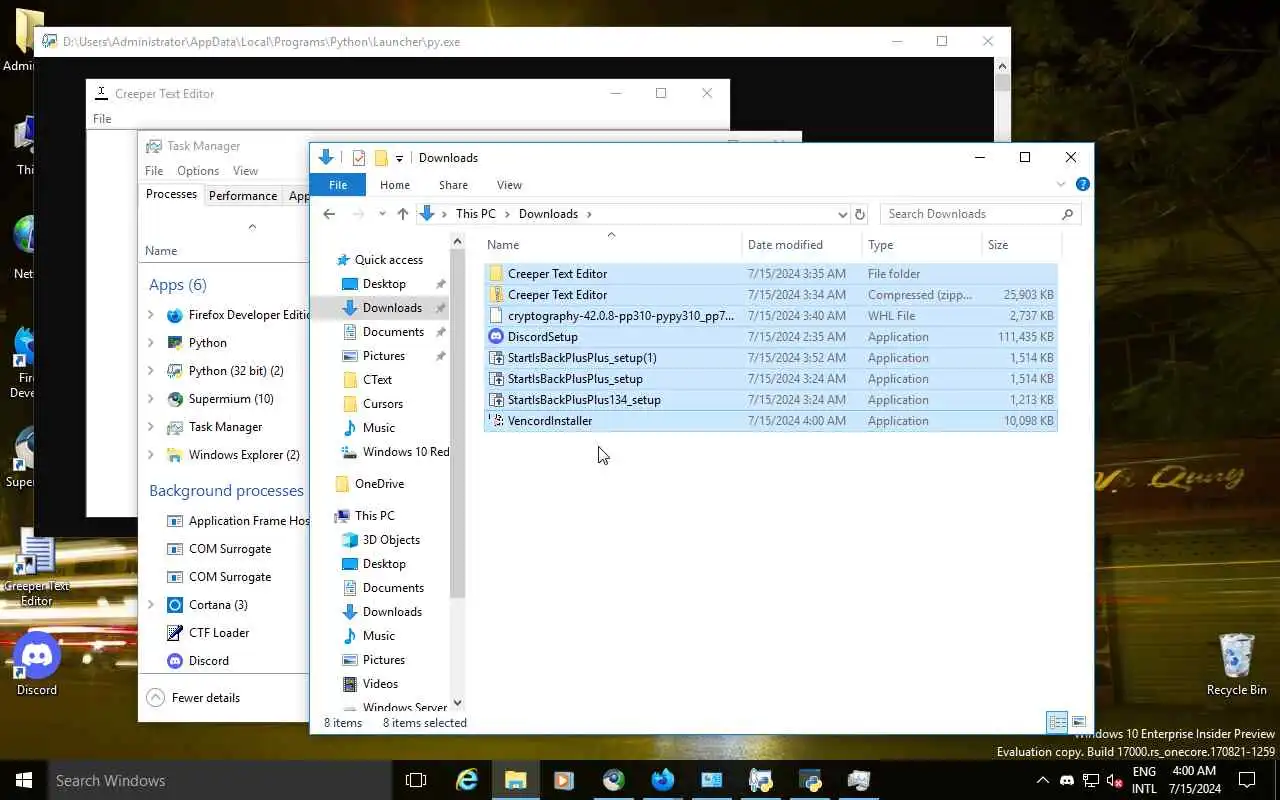The height and width of the screenshot is (800, 1280).
Task: Open Discord desktop shortcut
Action: [x=37, y=663]
